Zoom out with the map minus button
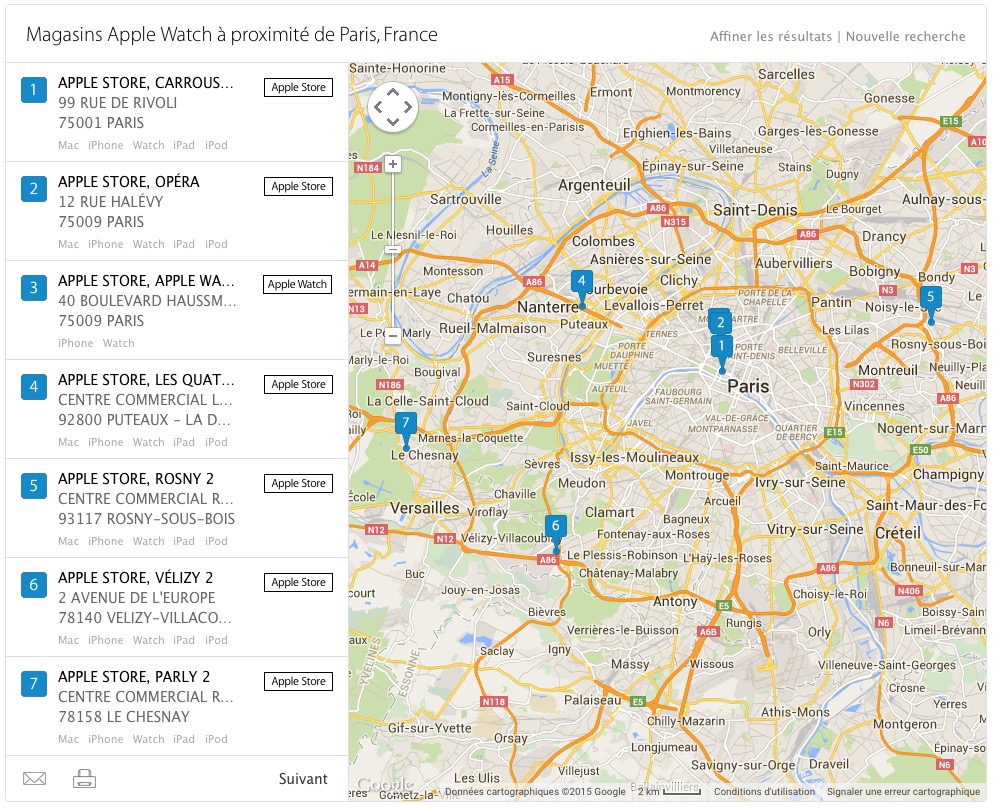Image resolution: width=995 pixels, height=808 pixels. (x=393, y=335)
